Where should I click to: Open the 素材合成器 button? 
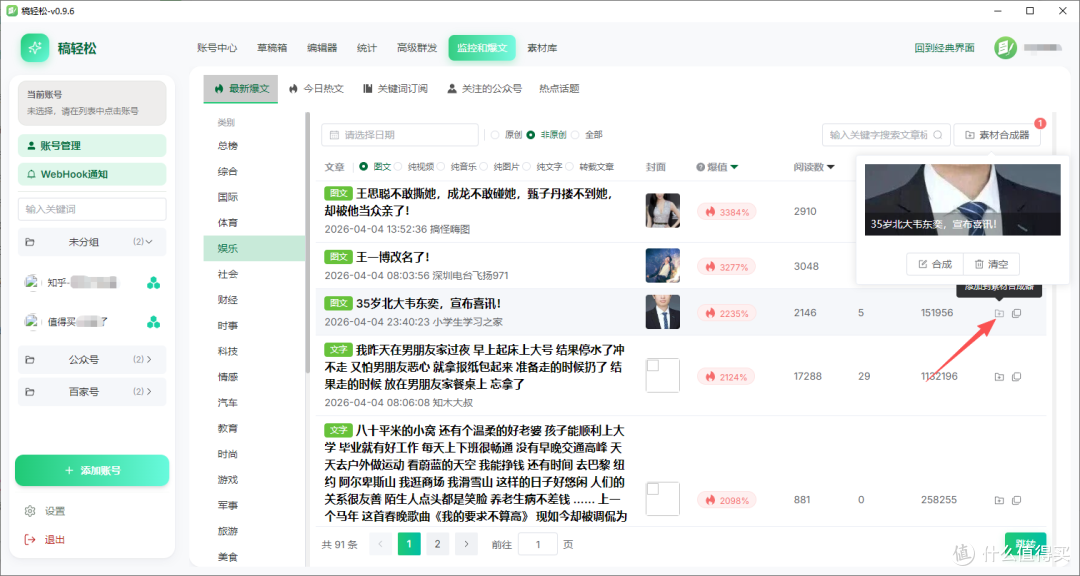click(x=997, y=135)
